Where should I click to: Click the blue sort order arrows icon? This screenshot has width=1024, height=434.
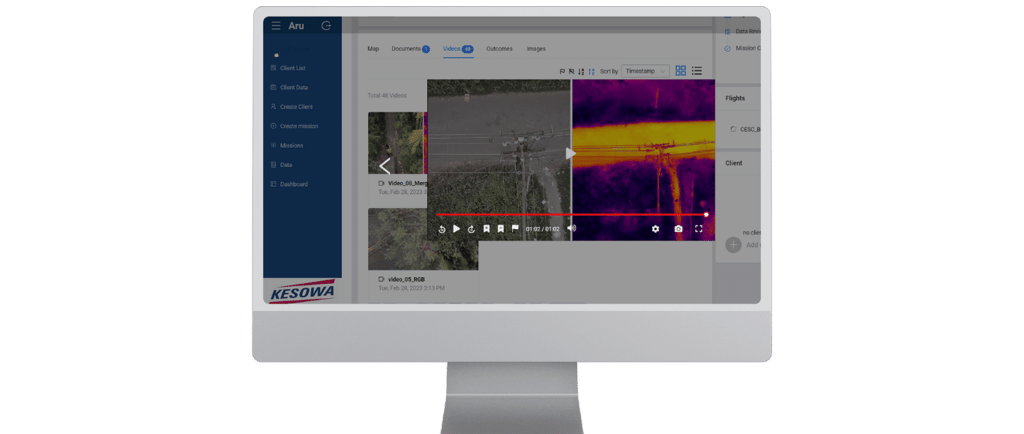[x=592, y=71]
